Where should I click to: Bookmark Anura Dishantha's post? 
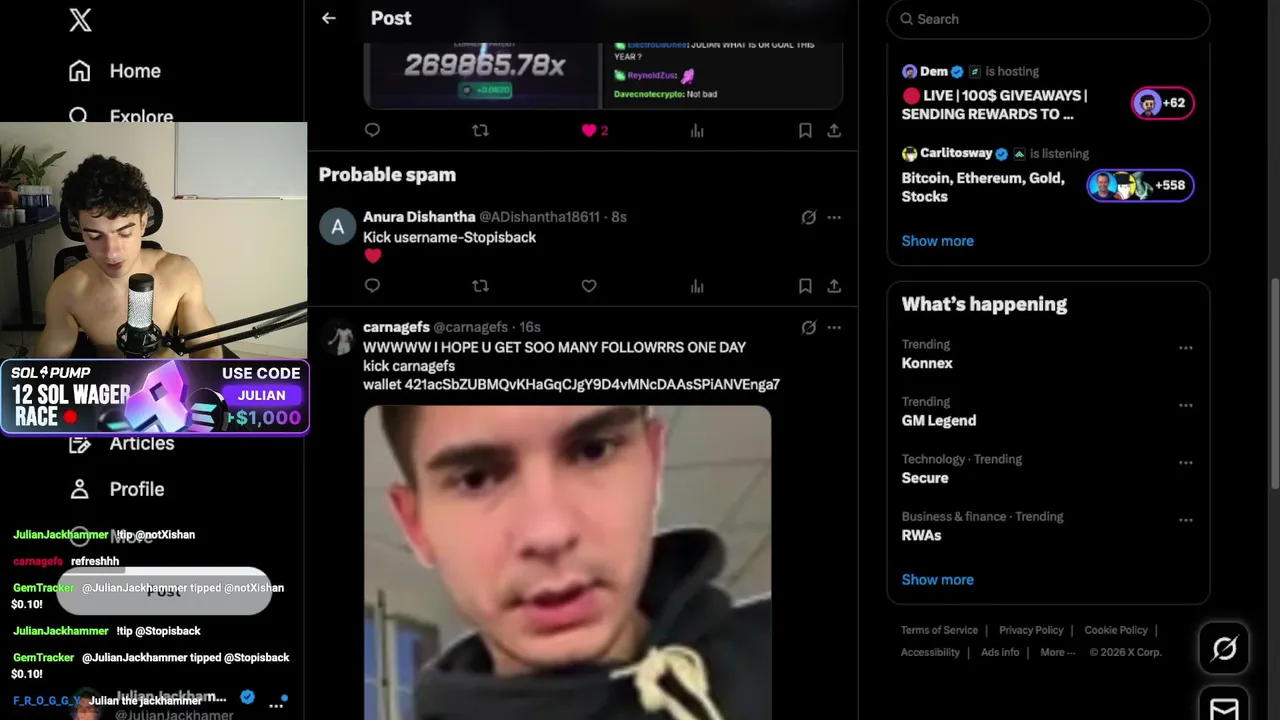click(805, 286)
